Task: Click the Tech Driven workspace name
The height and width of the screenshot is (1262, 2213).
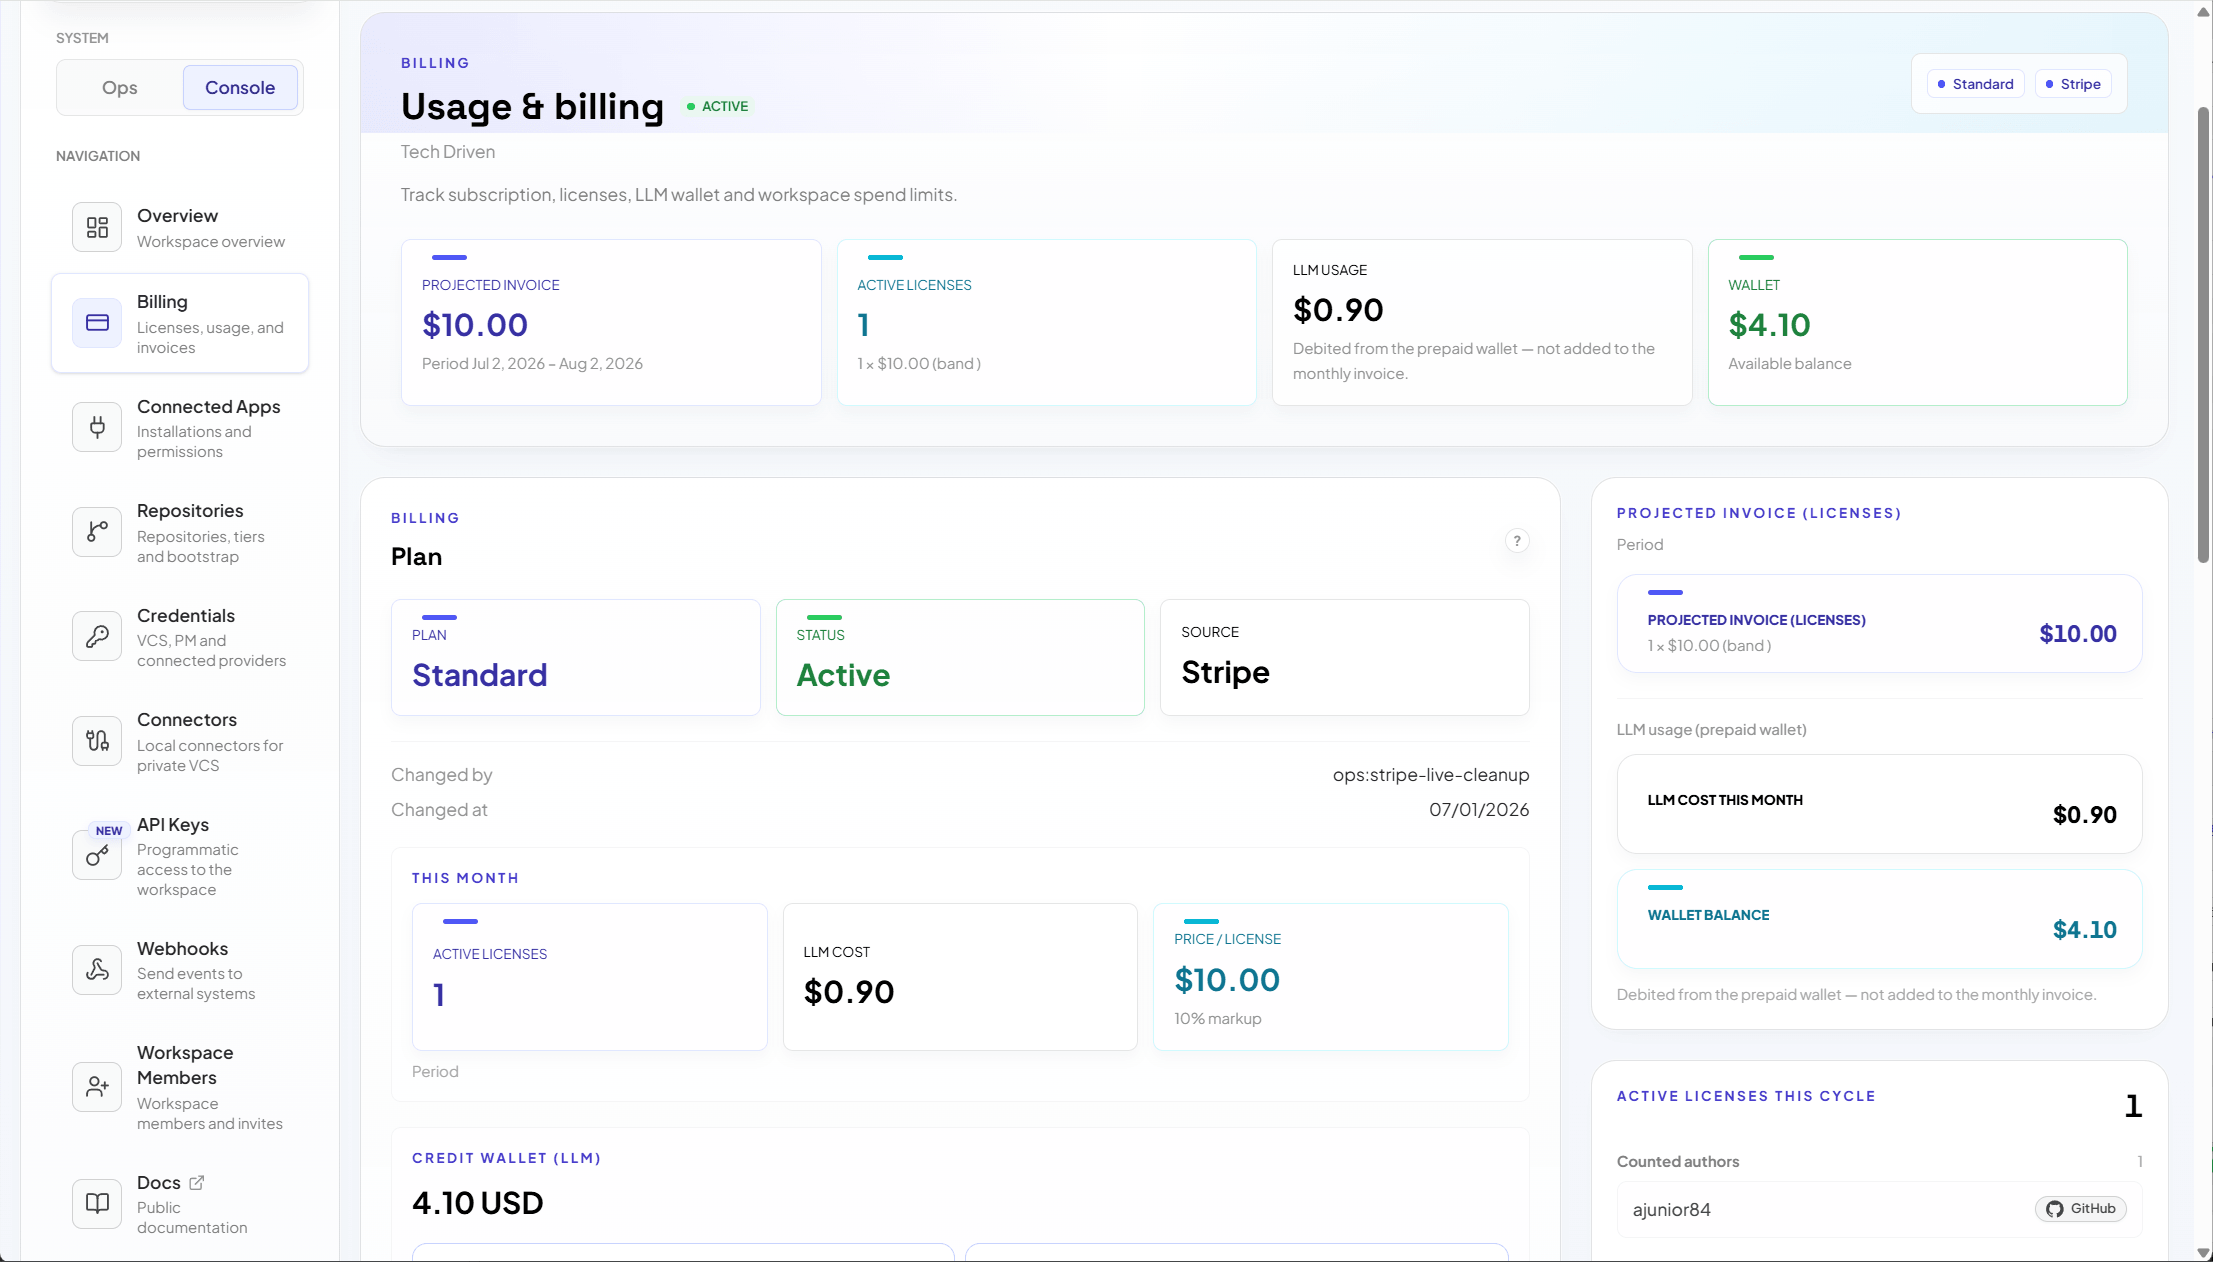Action: pos(448,152)
